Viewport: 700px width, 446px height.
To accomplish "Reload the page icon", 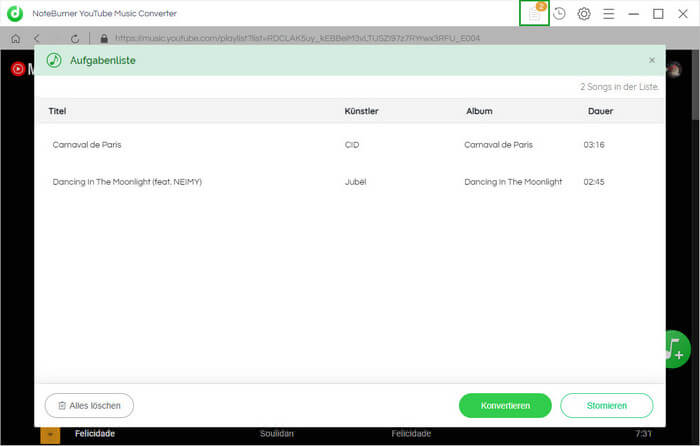I will click(75, 39).
